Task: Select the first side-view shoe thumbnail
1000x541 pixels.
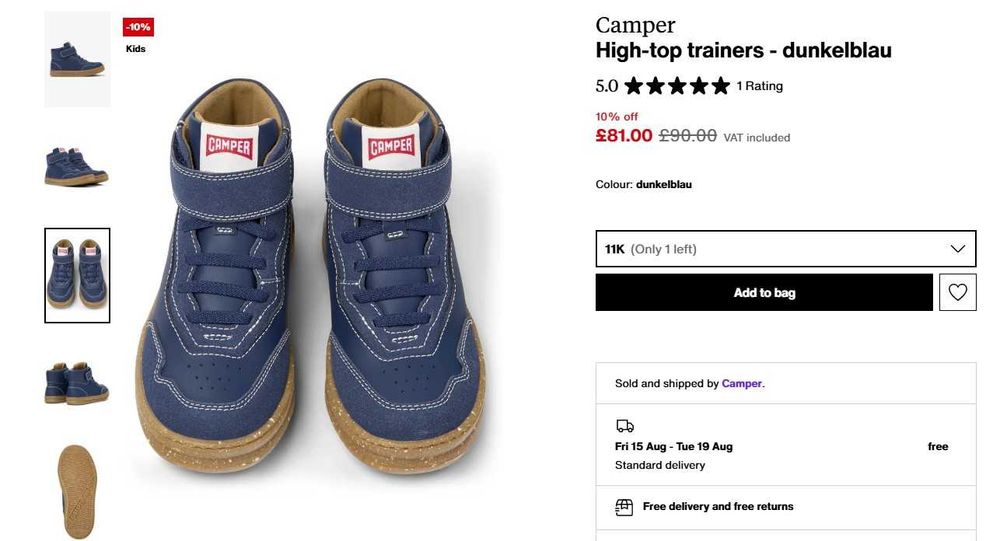Action: 77,59
